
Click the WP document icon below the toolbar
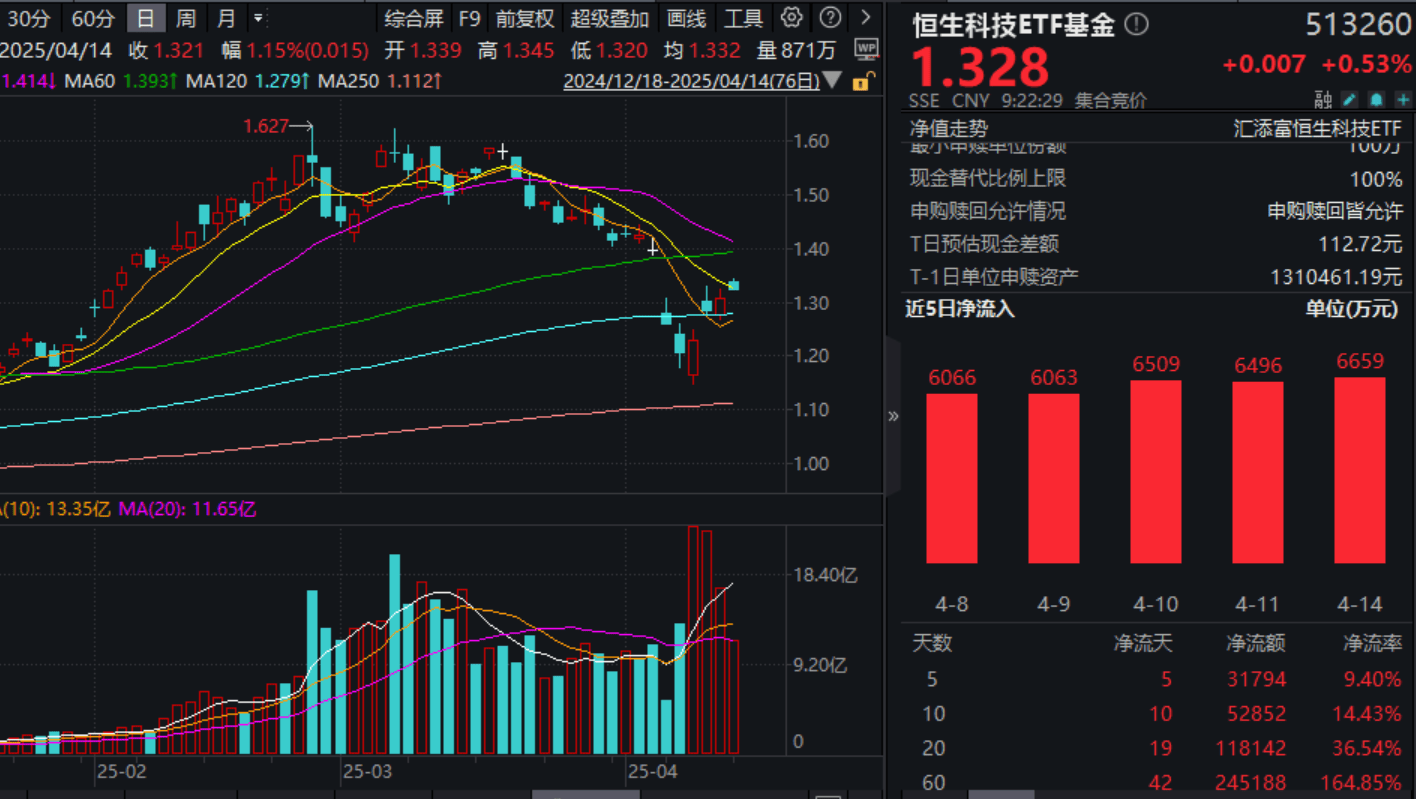(866, 48)
